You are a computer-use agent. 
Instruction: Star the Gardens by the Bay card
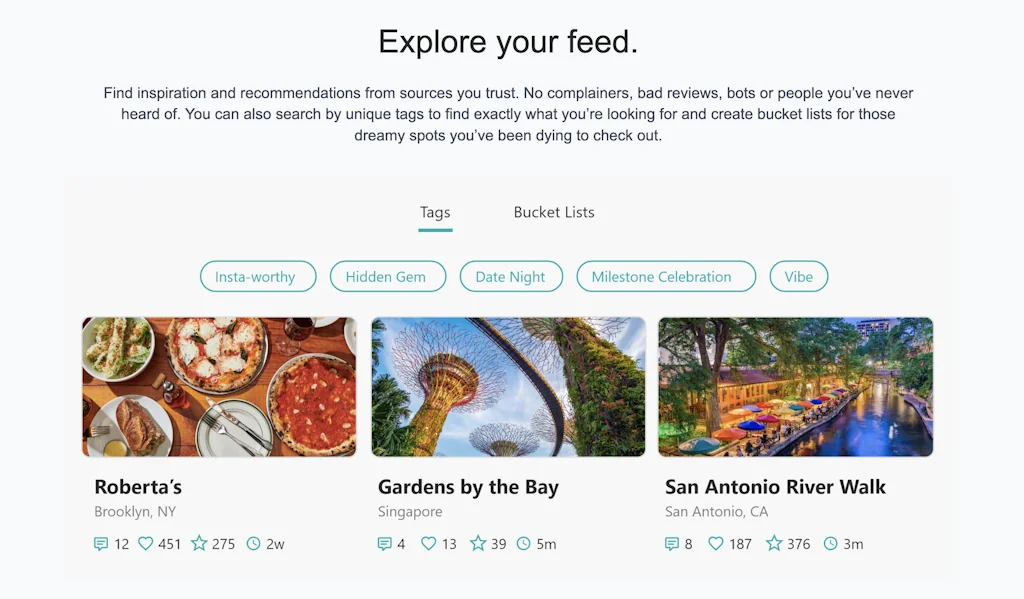478,544
